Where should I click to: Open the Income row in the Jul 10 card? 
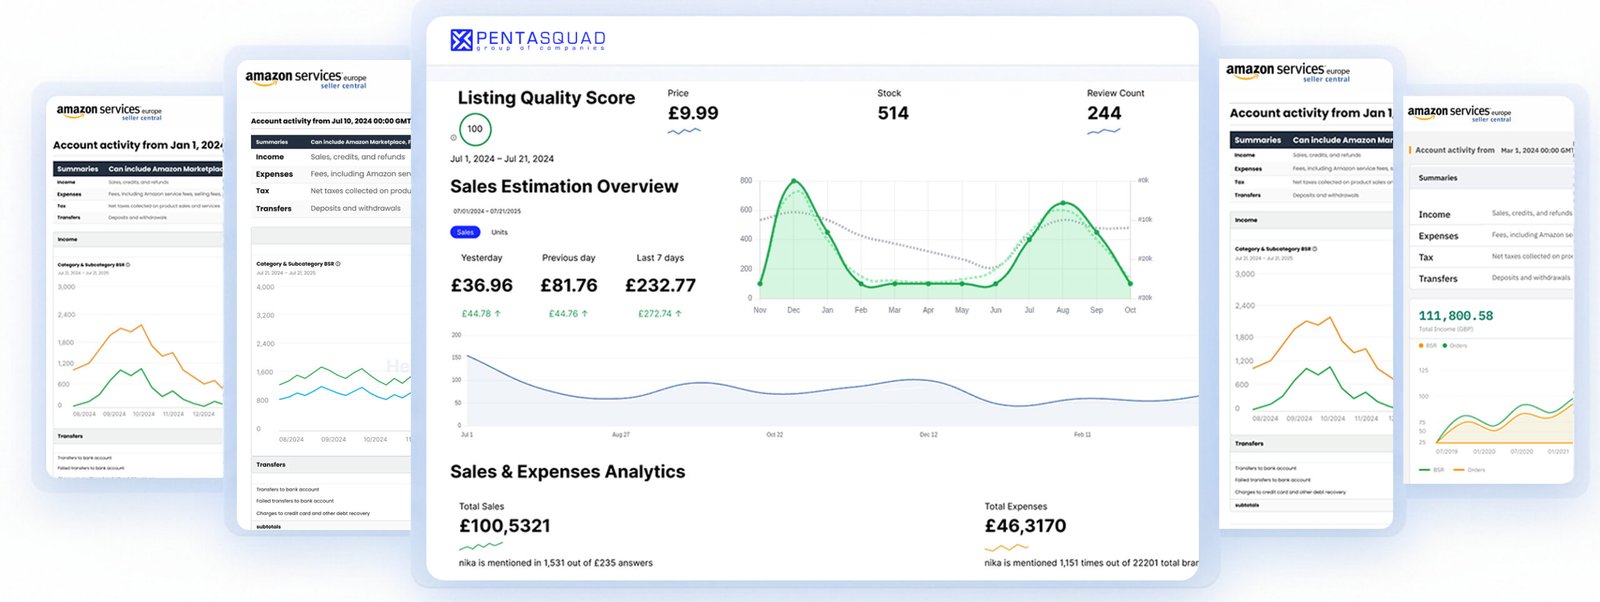(331, 157)
